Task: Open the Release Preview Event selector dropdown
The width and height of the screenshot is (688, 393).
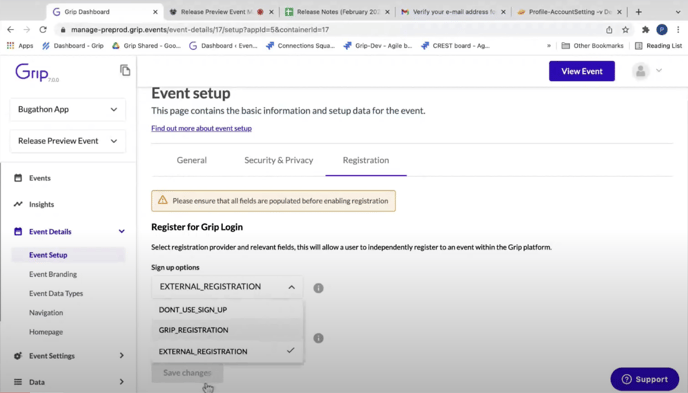Action: (68, 141)
